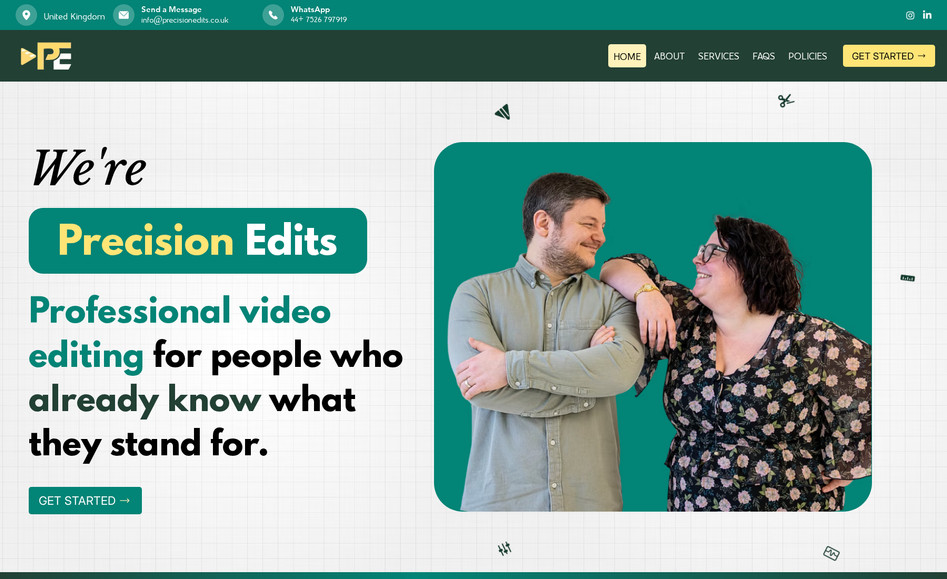947x579 pixels.
Task: Click the audio sliders decorative icon
Action: coord(505,548)
